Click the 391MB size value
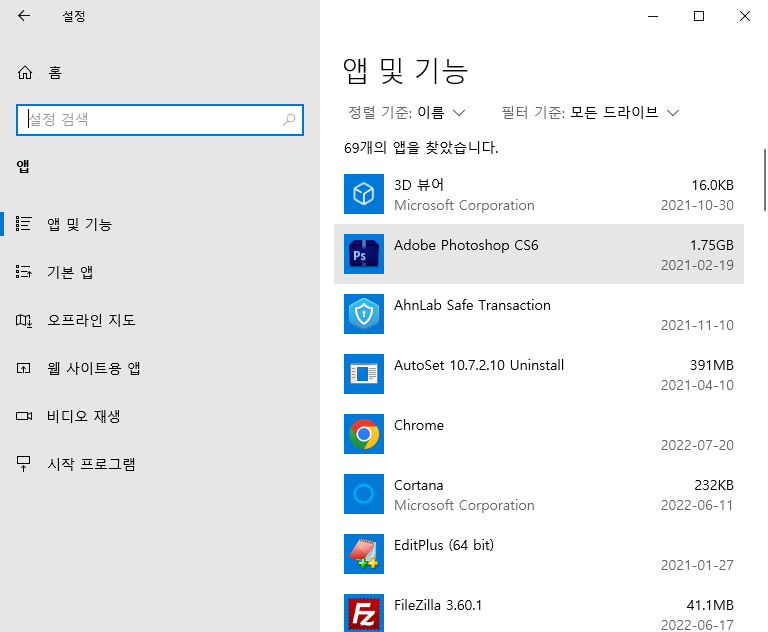Screen dimensions: 768x632 (x=712, y=365)
